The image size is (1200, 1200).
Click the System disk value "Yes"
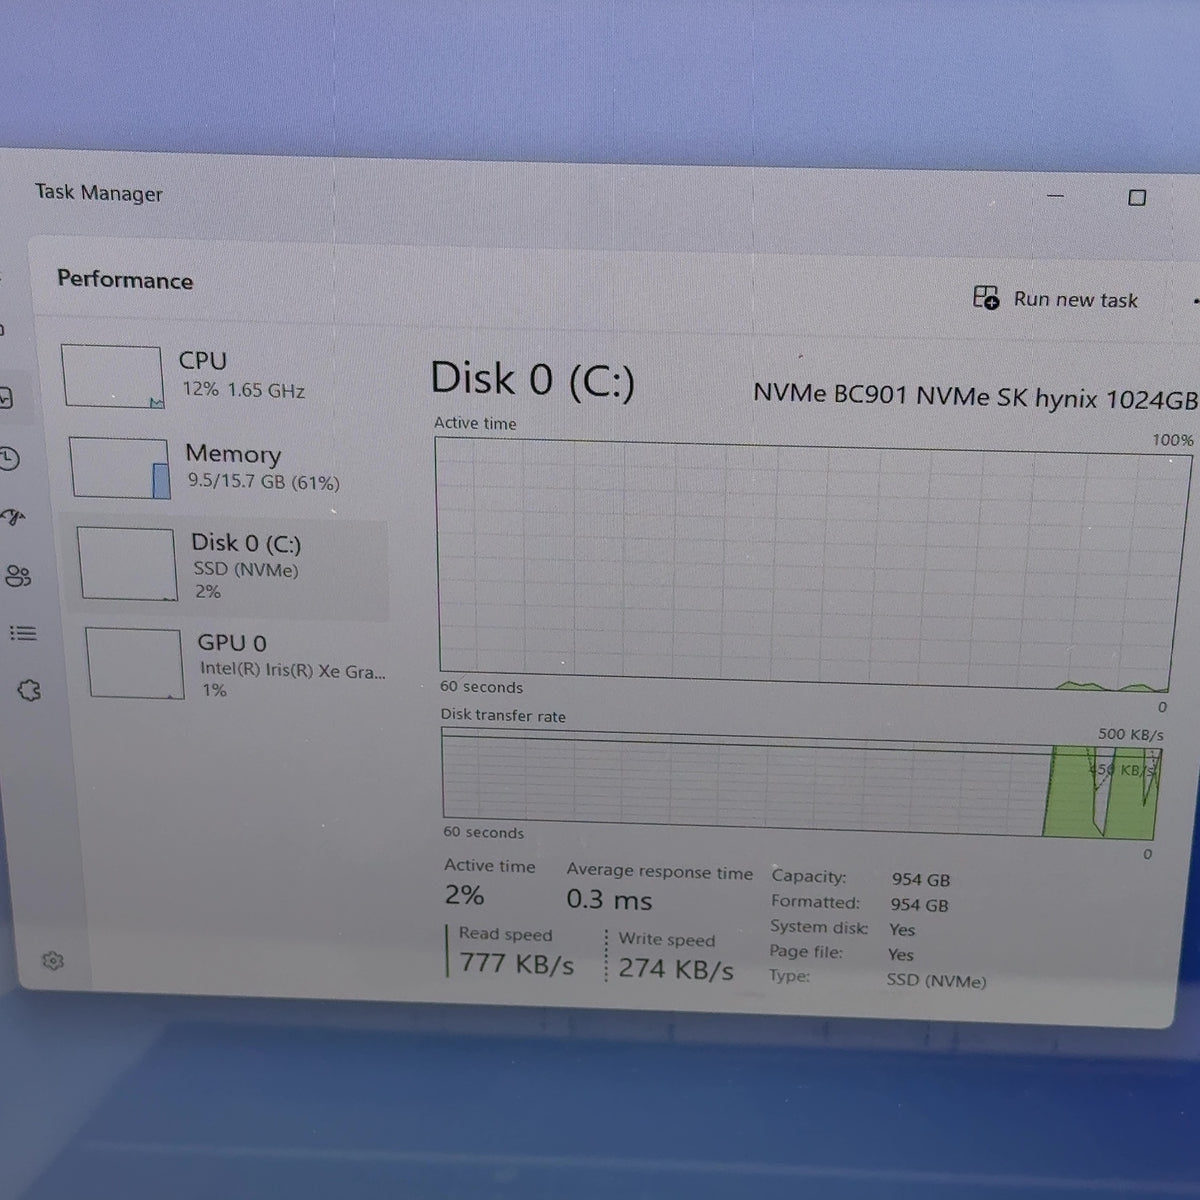[902, 930]
